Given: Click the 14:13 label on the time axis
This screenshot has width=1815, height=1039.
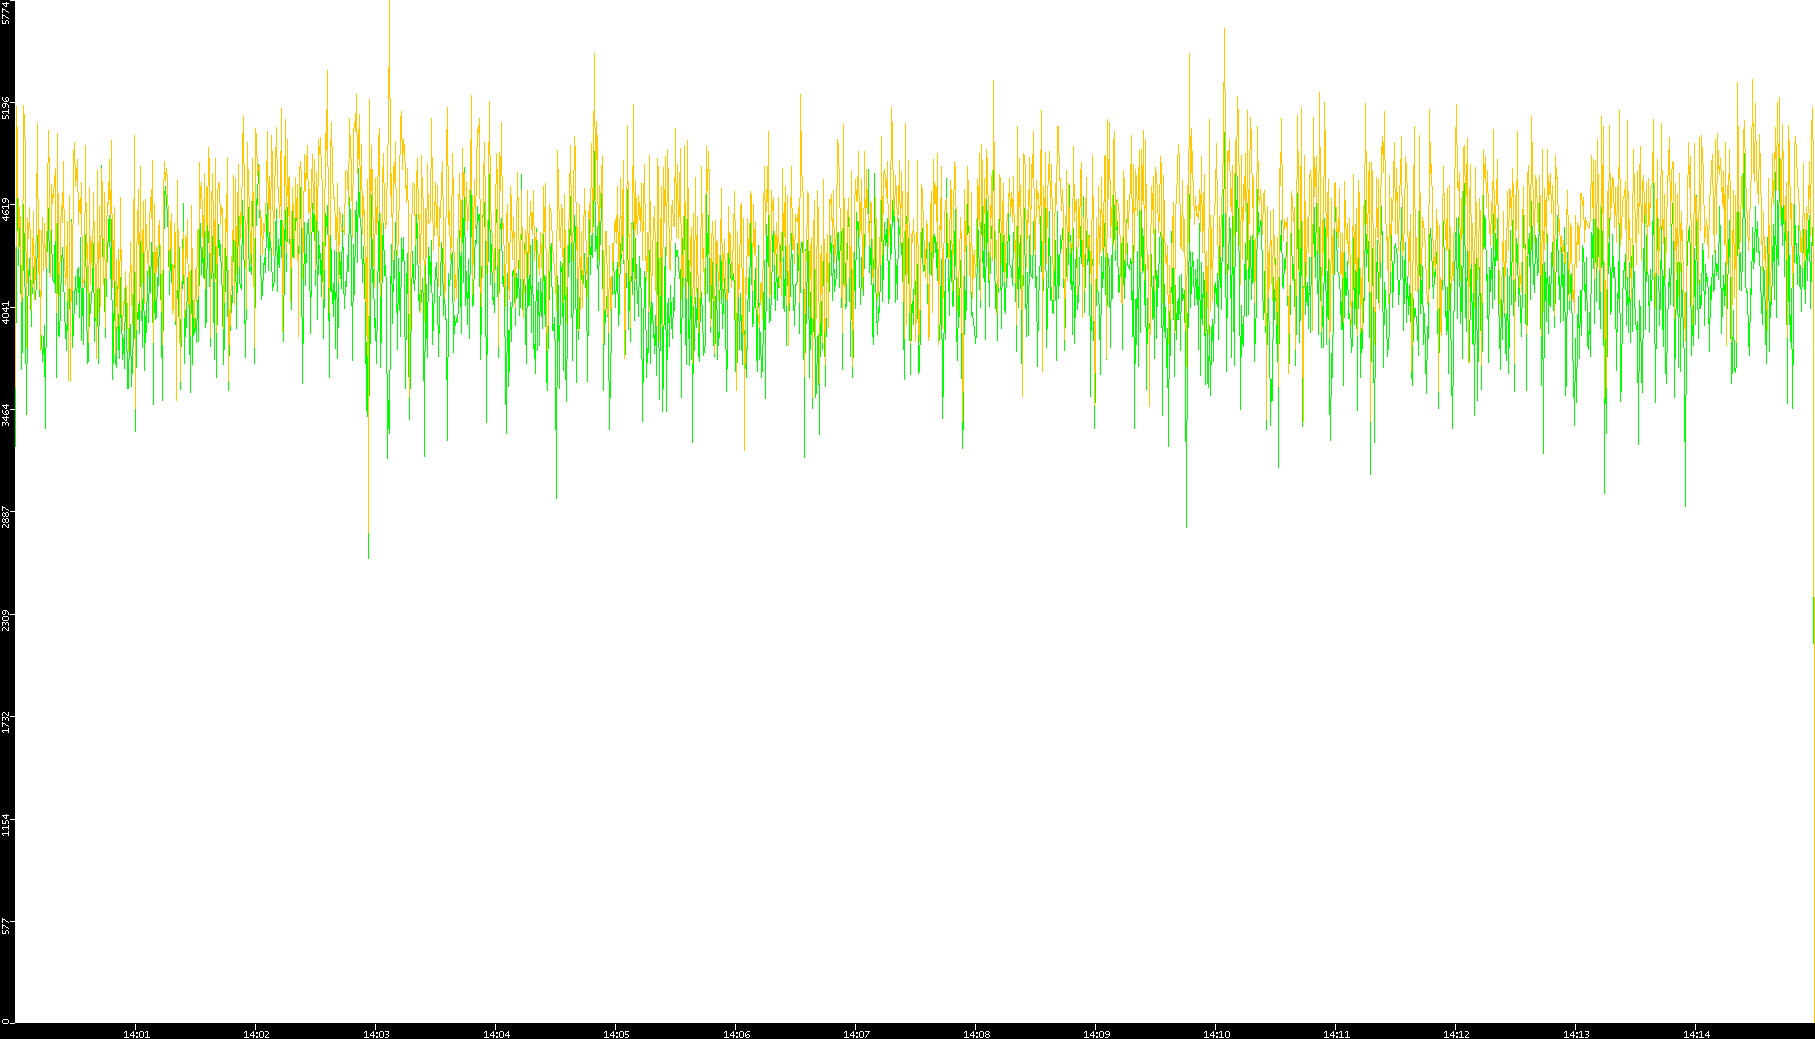Looking at the screenshot, I should [1576, 1034].
